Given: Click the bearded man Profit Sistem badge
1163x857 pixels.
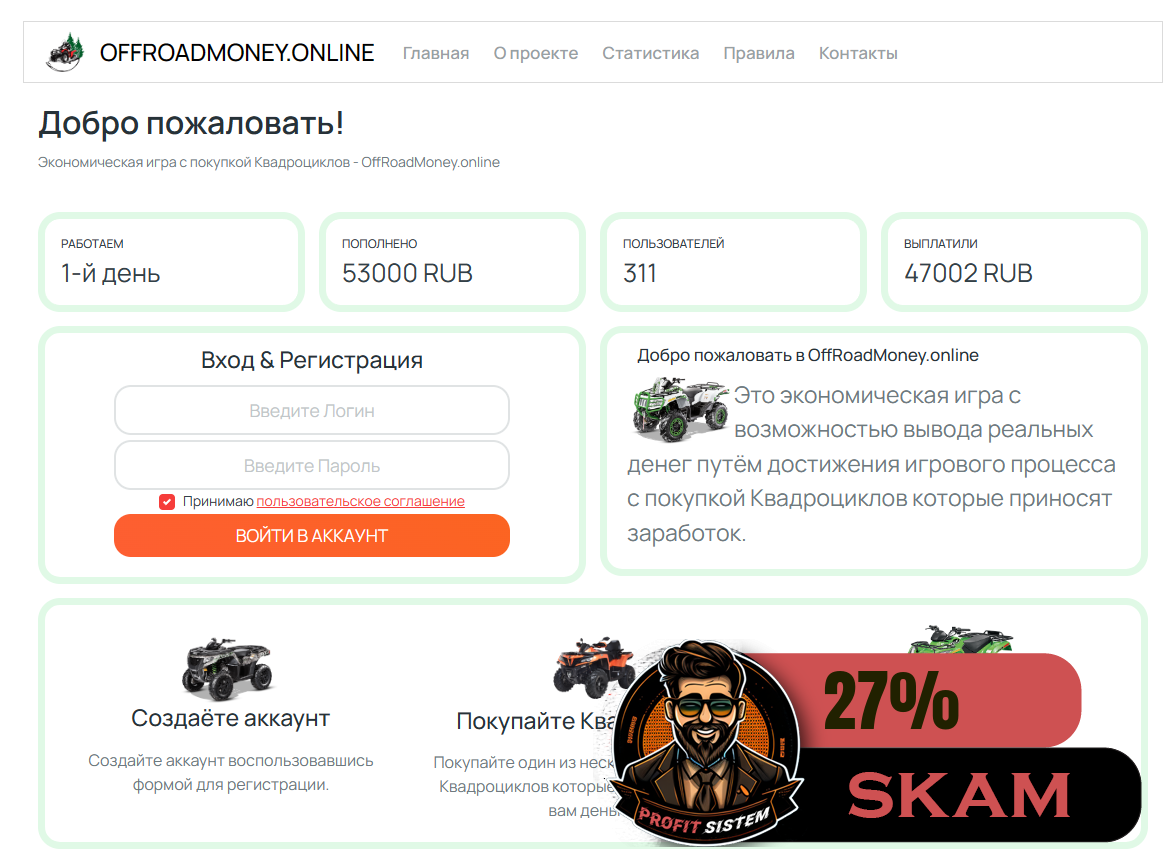Looking at the screenshot, I should tap(706, 742).
